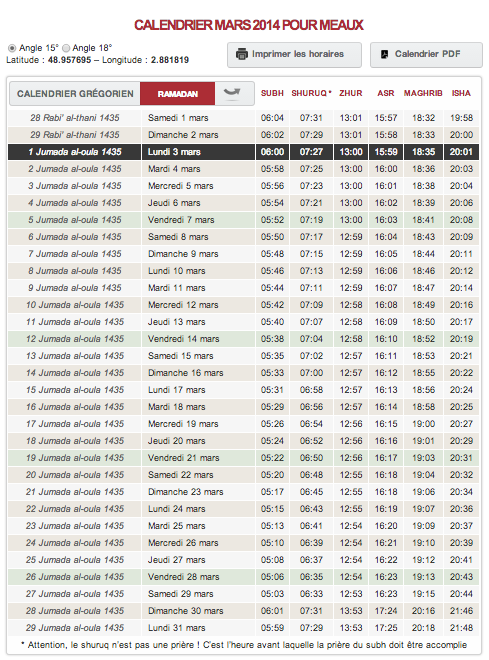
Task: Select the Lundi 31 mars row
Action: [243, 628]
